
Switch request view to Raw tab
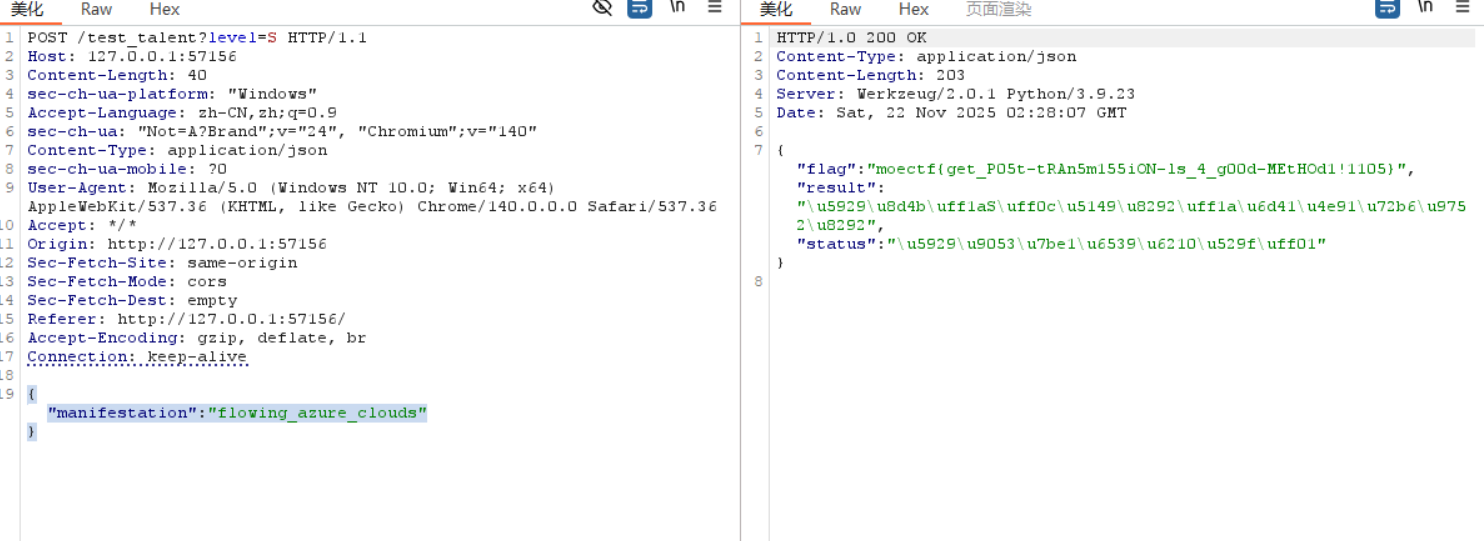click(x=96, y=9)
